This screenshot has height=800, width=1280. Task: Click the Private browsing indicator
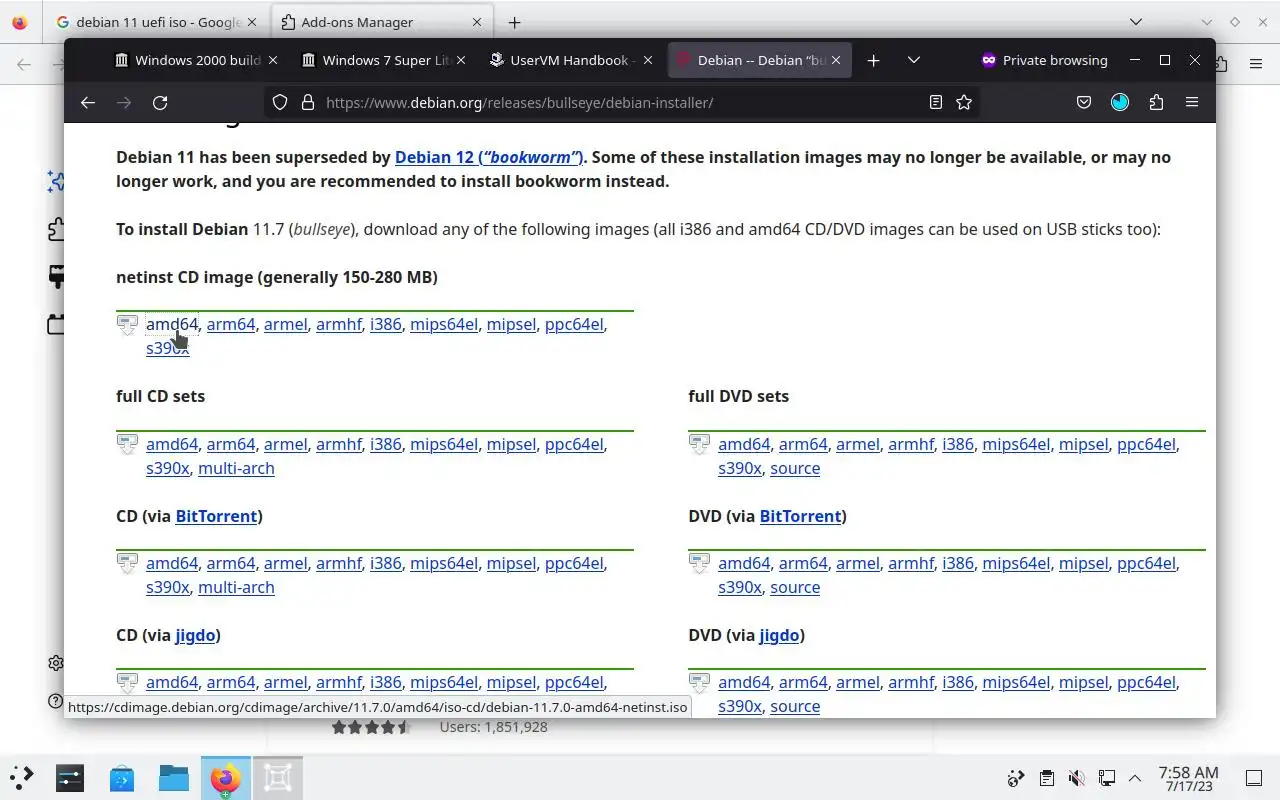click(x=1044, y=60)
